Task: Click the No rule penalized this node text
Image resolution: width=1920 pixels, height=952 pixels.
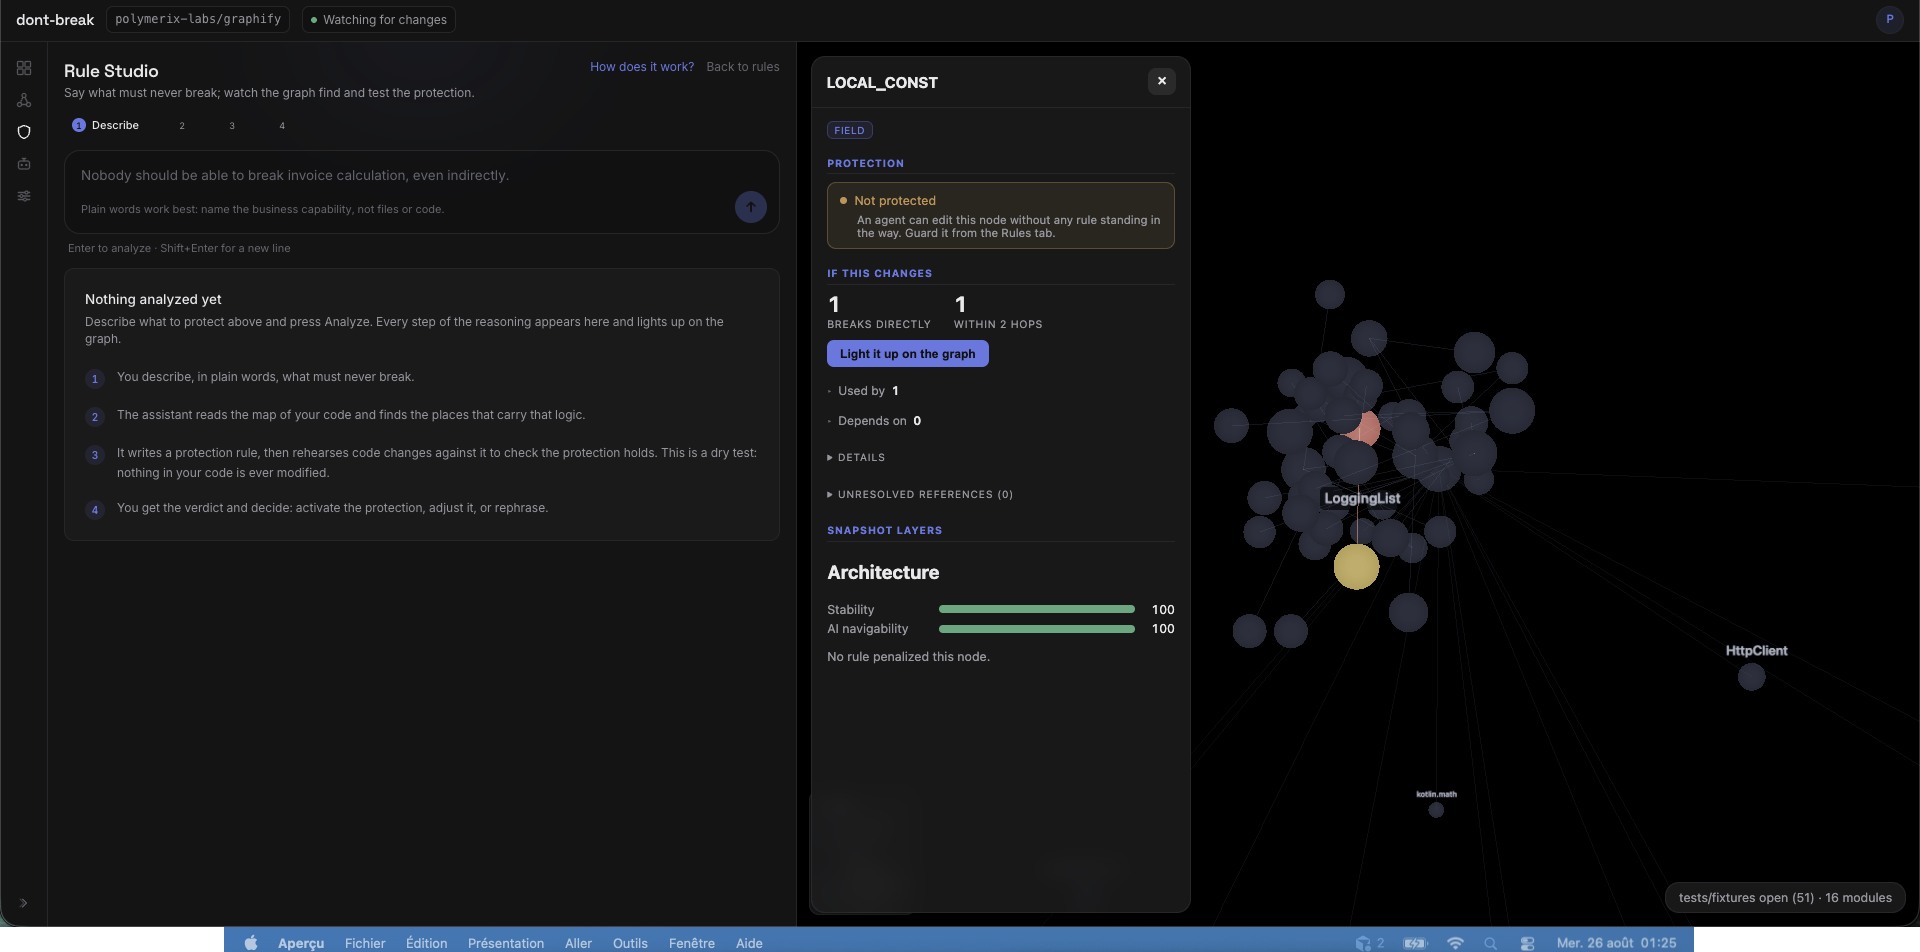Action: coord(908,657)
